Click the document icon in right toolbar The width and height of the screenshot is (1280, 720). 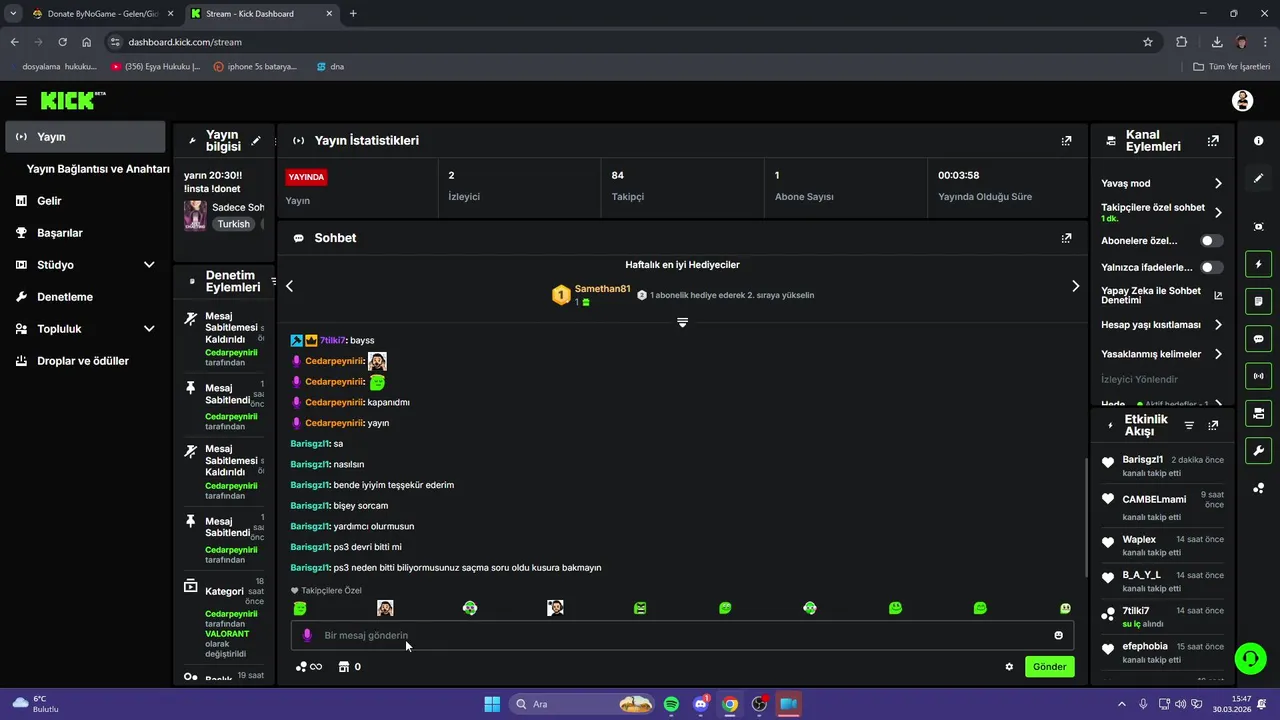(1258, 301)
